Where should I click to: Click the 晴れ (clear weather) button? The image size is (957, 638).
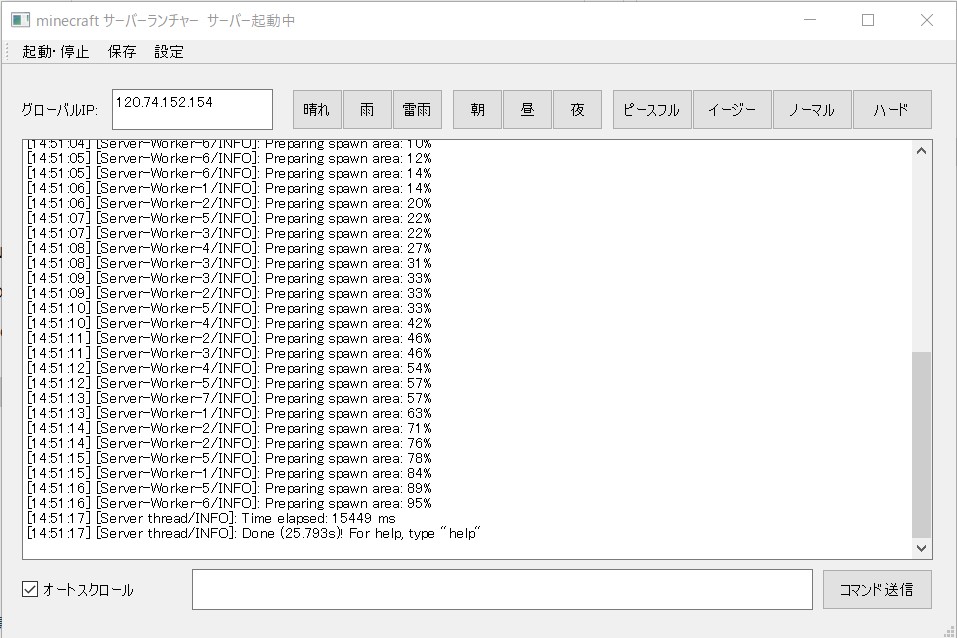(317, 110)
